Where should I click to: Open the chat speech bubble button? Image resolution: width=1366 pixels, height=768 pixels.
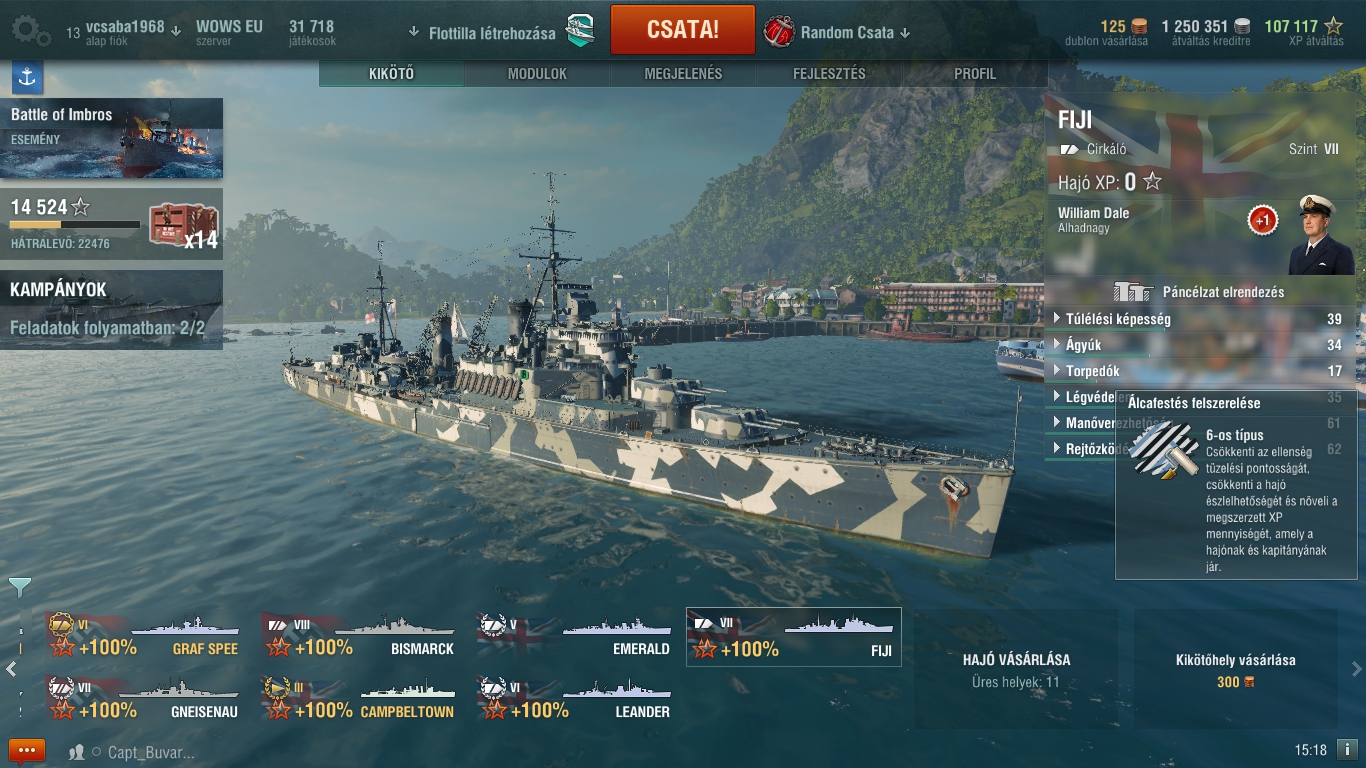tap(27, 751)
